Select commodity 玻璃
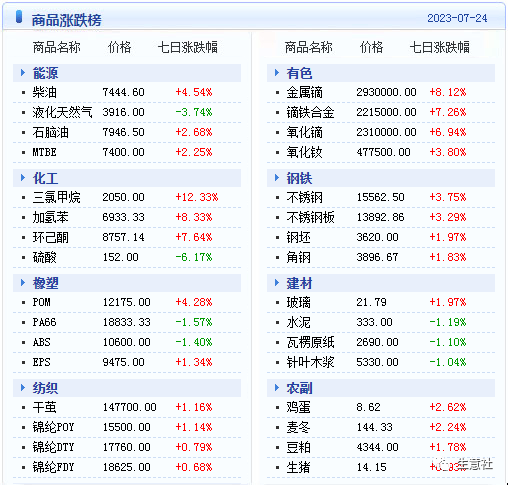508x485 pixels. pyautogui.click(x=299, y=302)
